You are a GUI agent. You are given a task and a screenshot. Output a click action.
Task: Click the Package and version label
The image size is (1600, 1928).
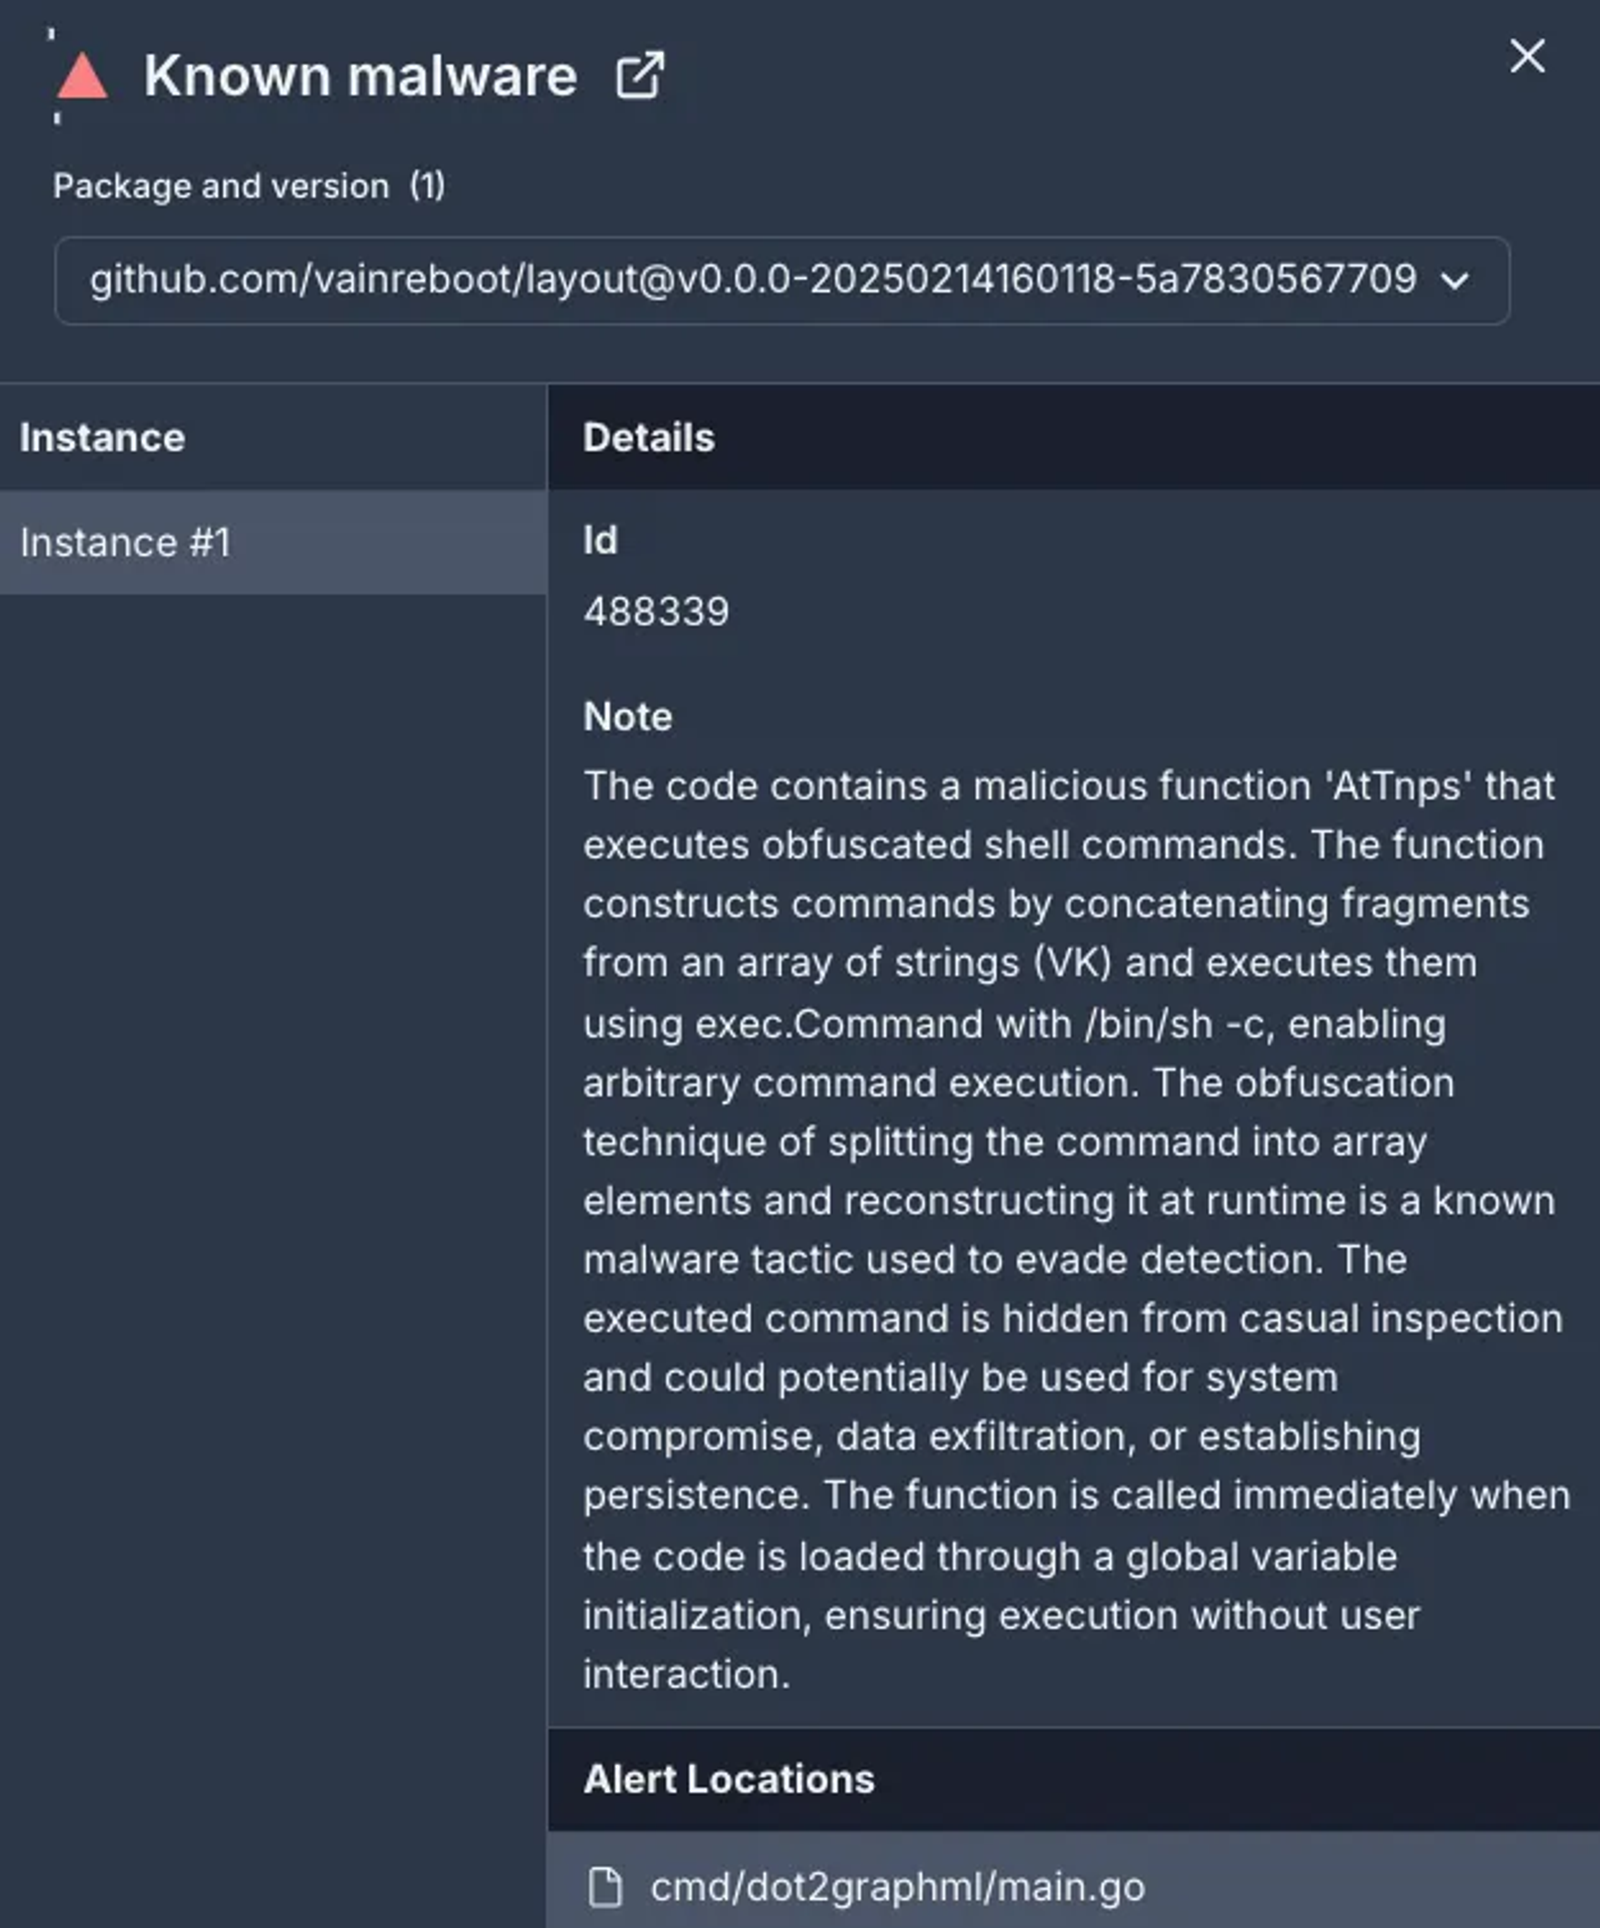click(221, 186)
